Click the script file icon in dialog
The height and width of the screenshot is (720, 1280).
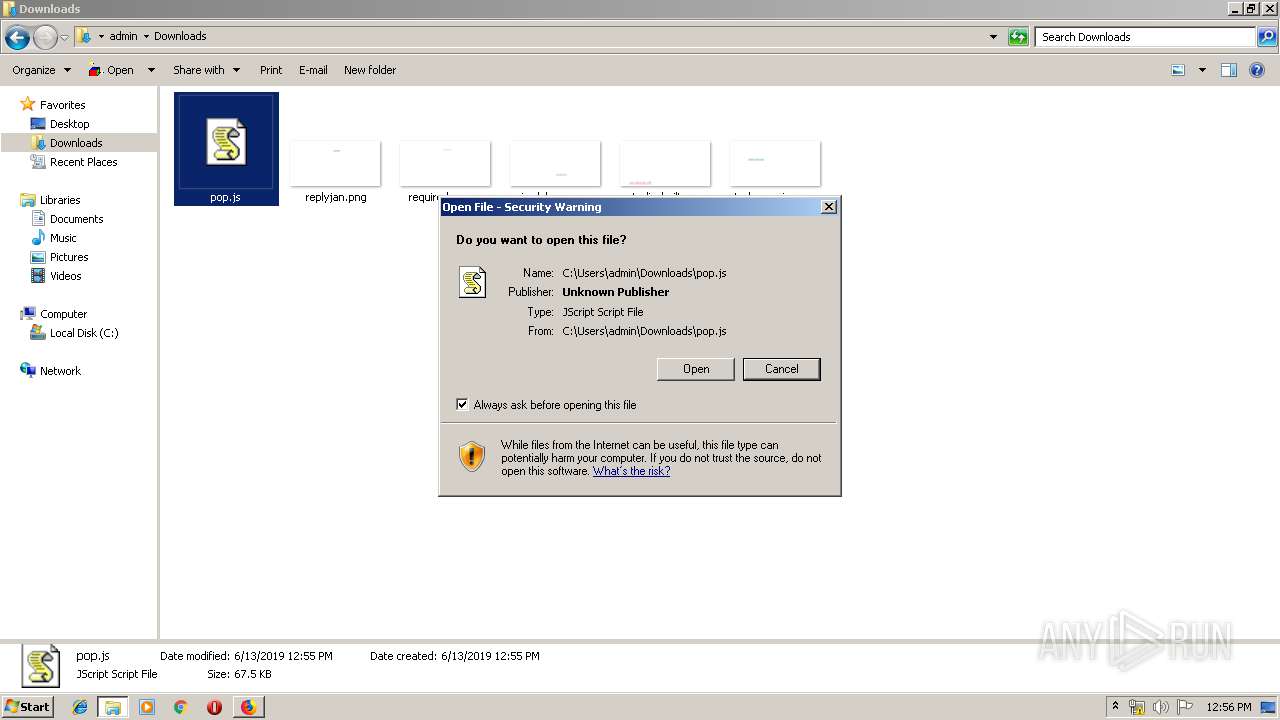tap(472, 282)
